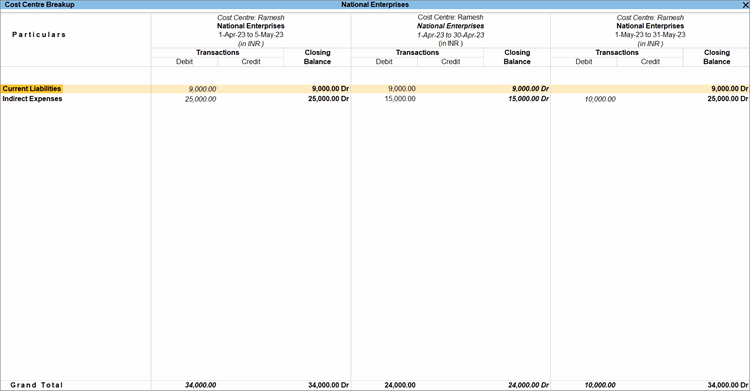The width and height of the screenshot is (750, 391).
Task: Close the Cost Centre Breakup report
Action: [x=745, y=4]
